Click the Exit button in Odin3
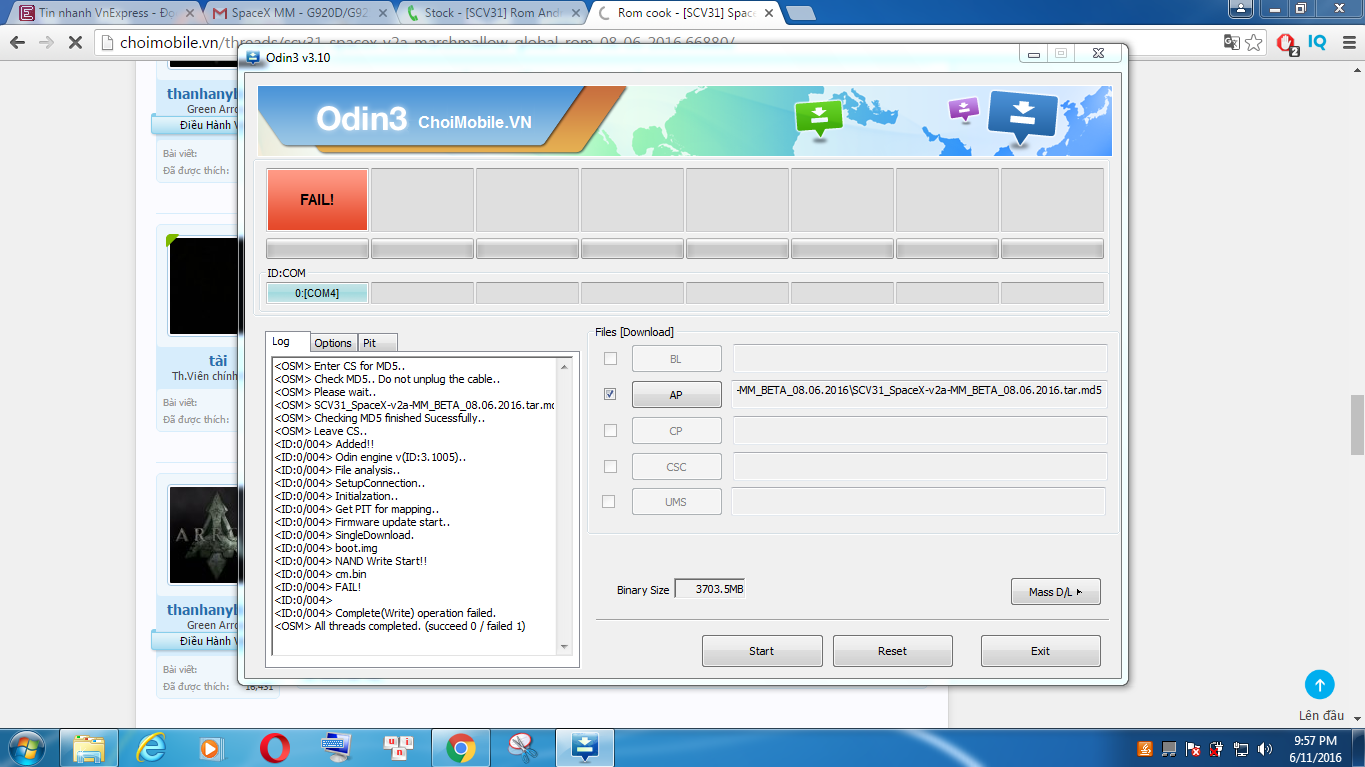Screen dimensions: 1365x767 [1040, 651]
